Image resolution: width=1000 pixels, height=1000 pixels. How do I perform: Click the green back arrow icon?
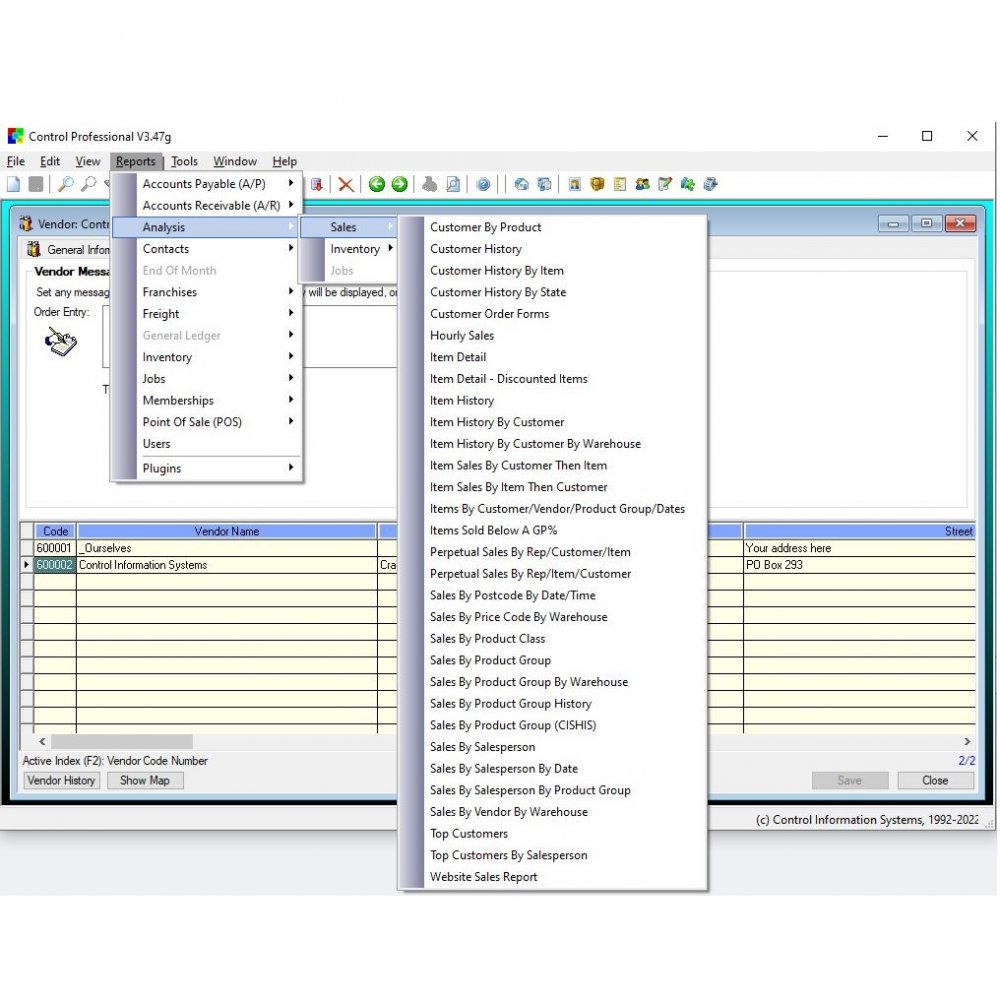click(x=376, y=184)
